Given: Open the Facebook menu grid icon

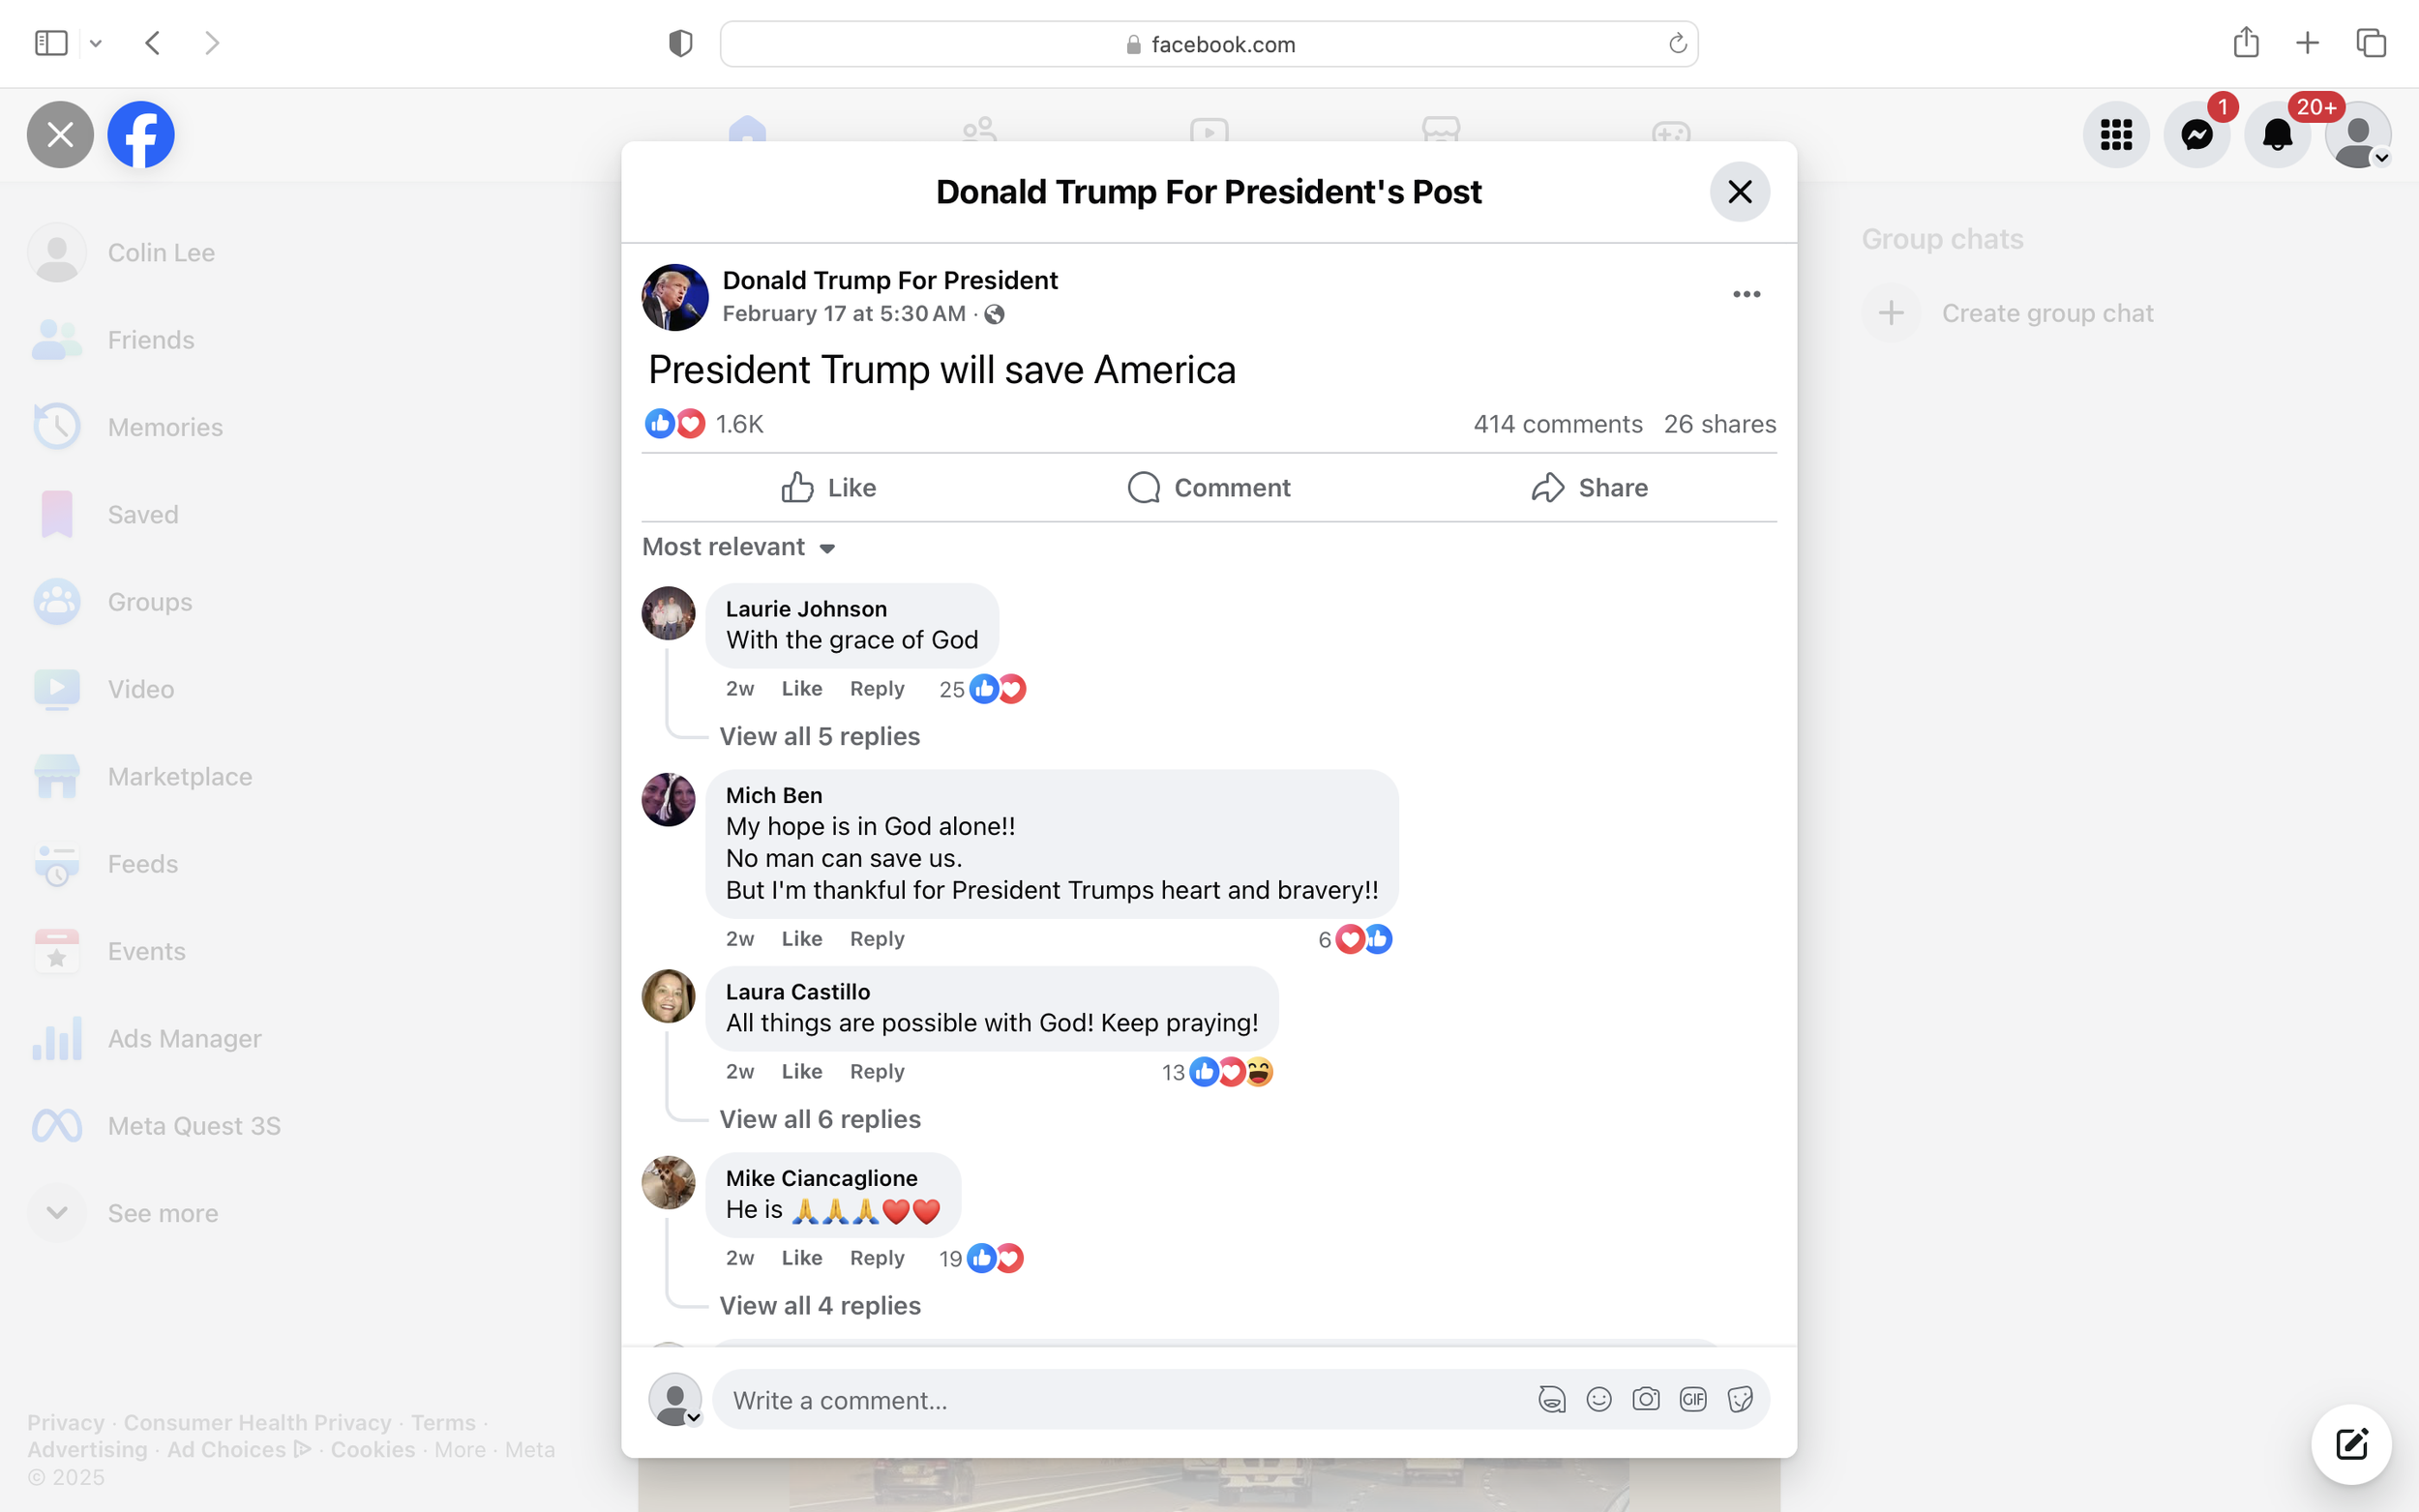Looking at the screenshot, I should pyautogui.click(x=2116, y=135).
